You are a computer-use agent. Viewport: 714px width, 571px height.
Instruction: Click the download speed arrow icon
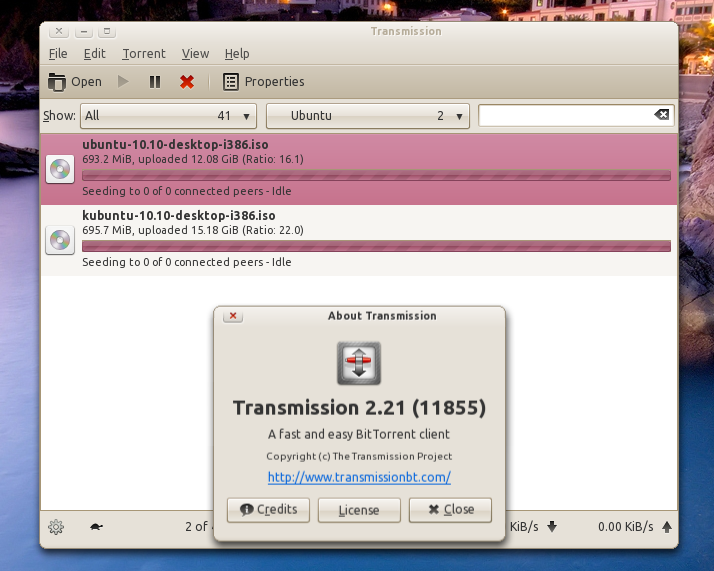coord(552,527)
